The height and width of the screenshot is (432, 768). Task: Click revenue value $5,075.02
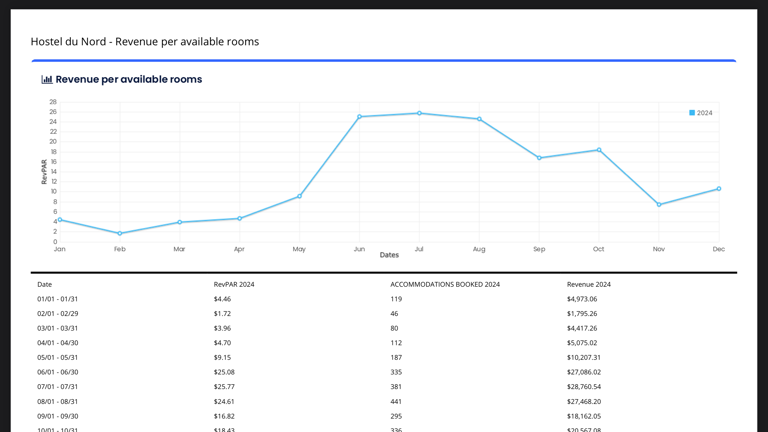(x=582, y=343)
